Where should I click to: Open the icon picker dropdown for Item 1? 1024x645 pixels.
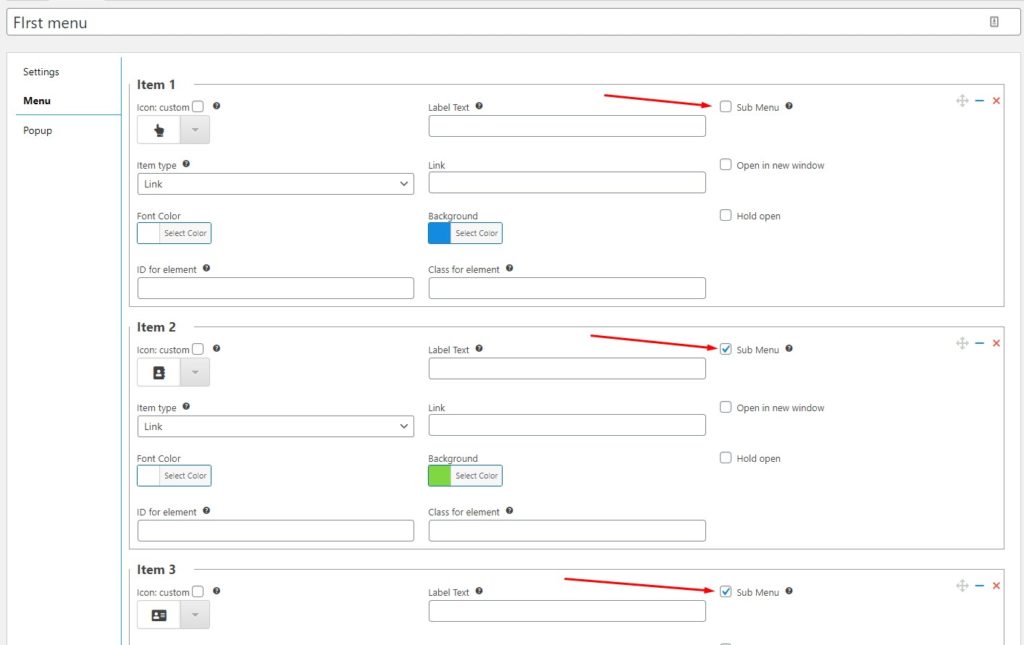click(x=195, y=129)
